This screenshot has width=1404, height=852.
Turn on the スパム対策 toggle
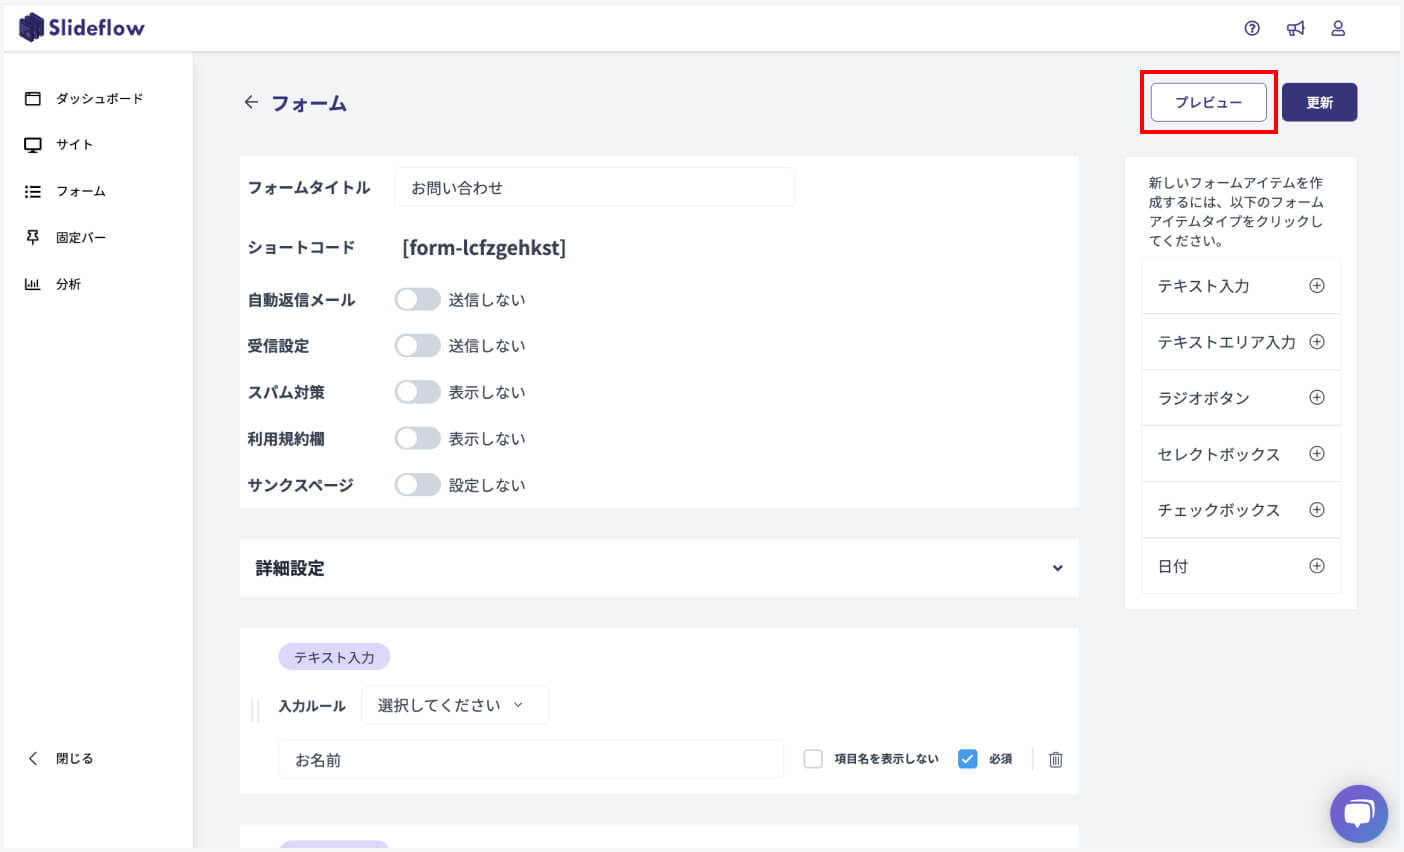click(417, 392)
